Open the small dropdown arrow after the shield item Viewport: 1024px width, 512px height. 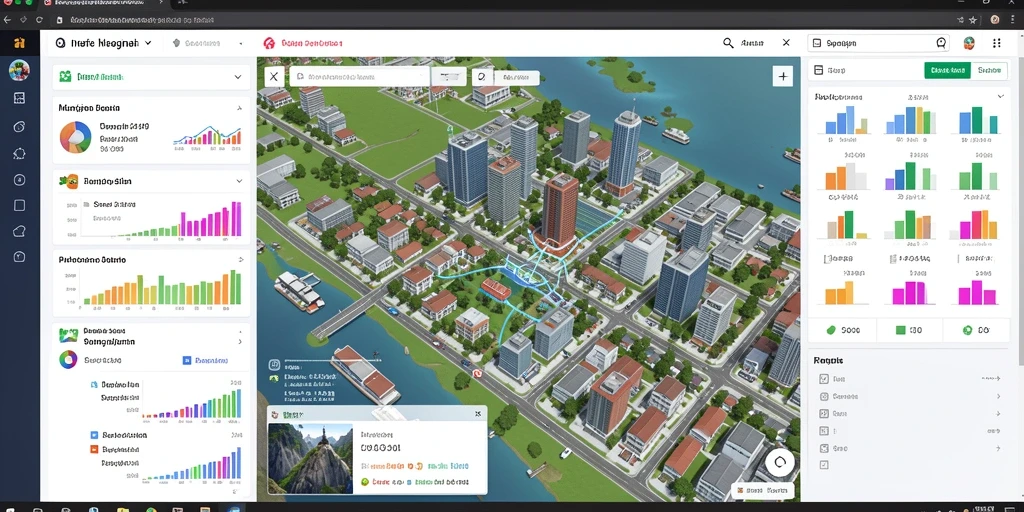coord(241,44)
